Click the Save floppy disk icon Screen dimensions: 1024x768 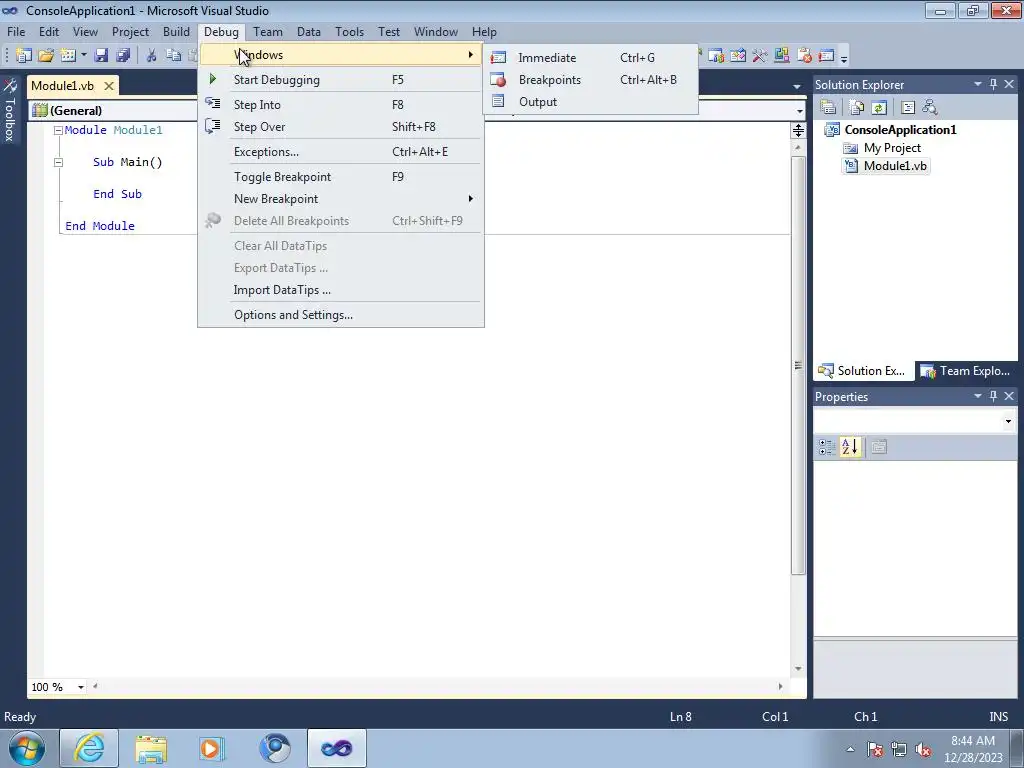(x=101, y=56)
